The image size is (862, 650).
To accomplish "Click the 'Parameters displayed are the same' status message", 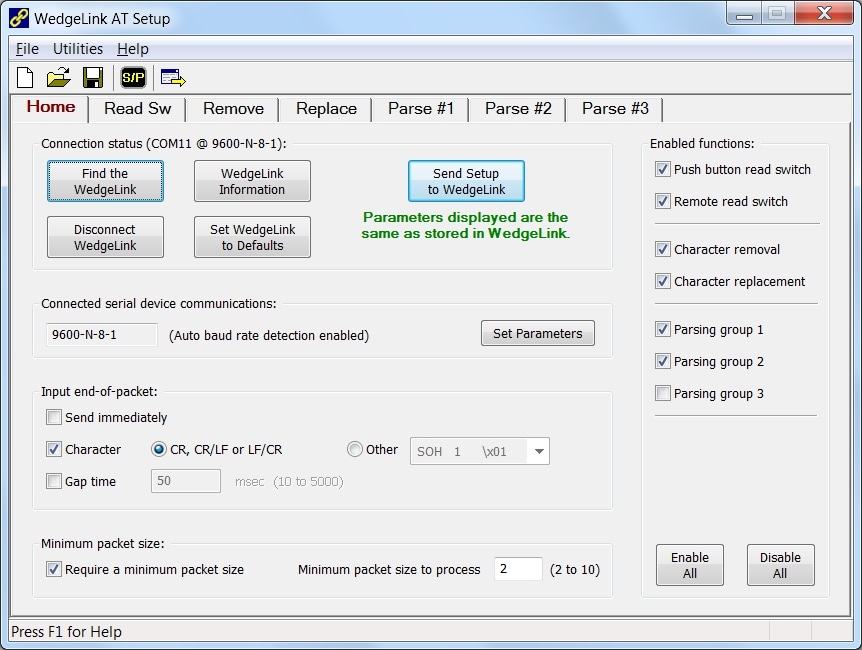I will point(466,225).
